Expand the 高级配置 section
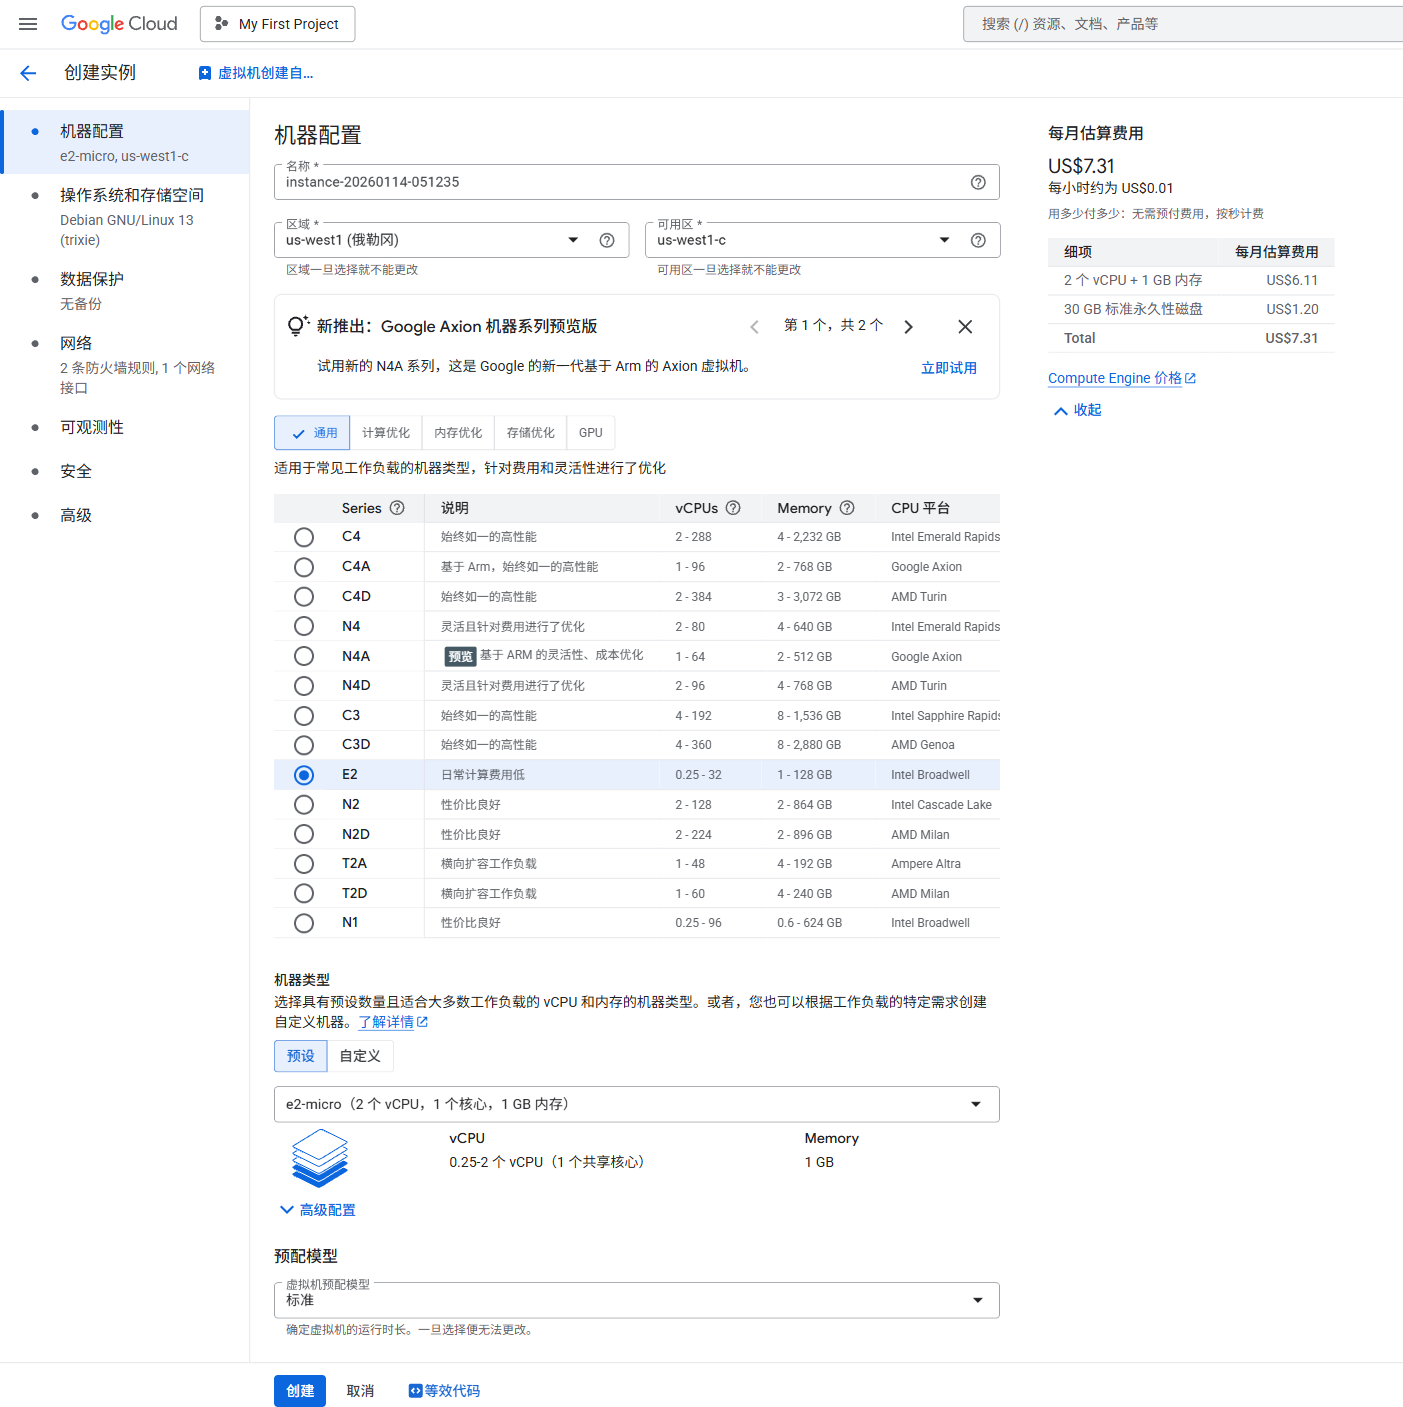The height and width of the screenshot is (1407, 1403). (x=318, y=1210)
